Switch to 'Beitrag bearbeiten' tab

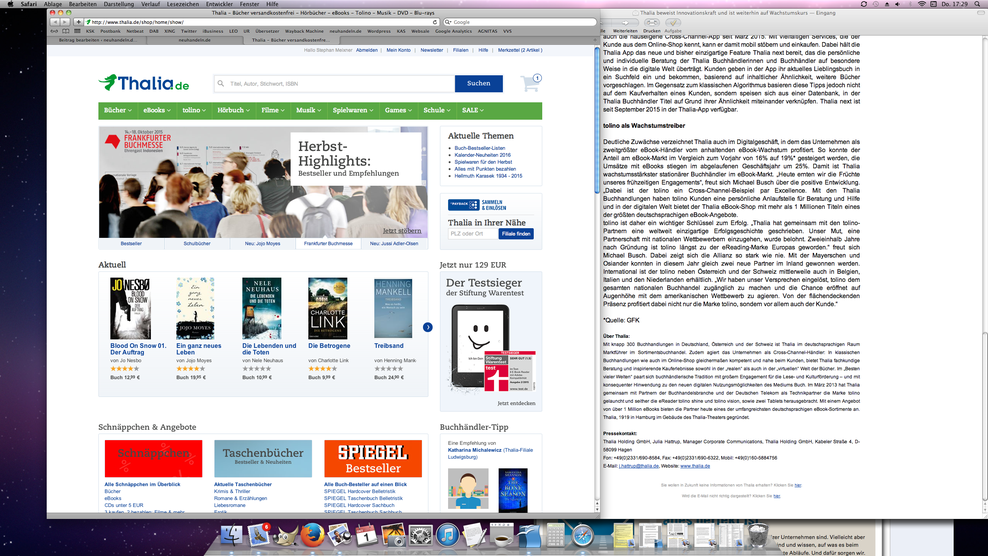(96, 40)
